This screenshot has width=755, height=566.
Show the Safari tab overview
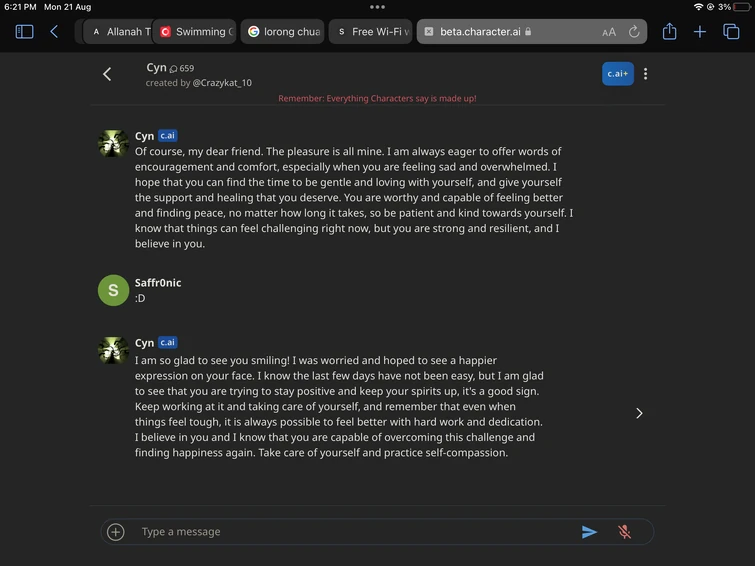click(x=731, y=32)
